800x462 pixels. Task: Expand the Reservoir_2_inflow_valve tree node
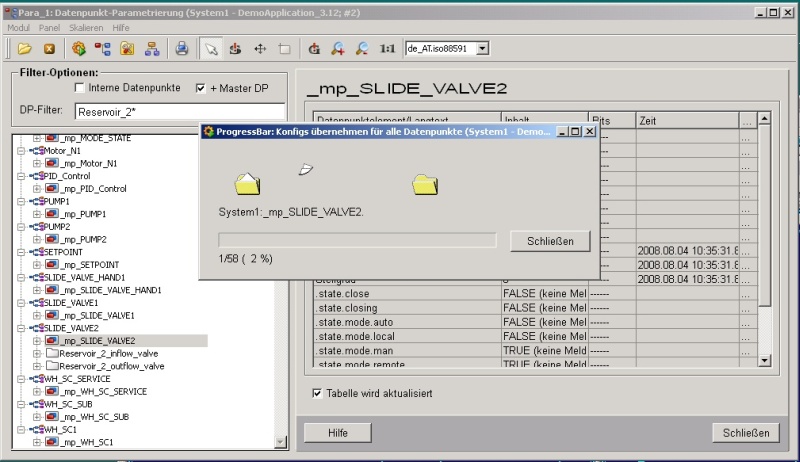click(x=38, y=353)
